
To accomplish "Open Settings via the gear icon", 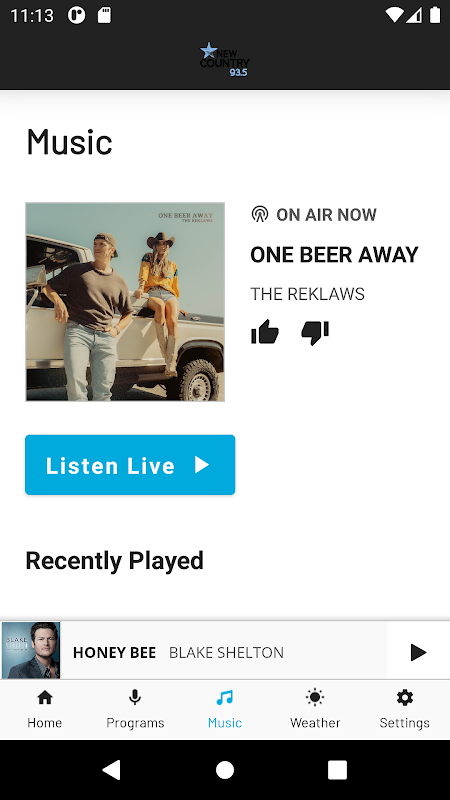I will [x=405, y=710].
